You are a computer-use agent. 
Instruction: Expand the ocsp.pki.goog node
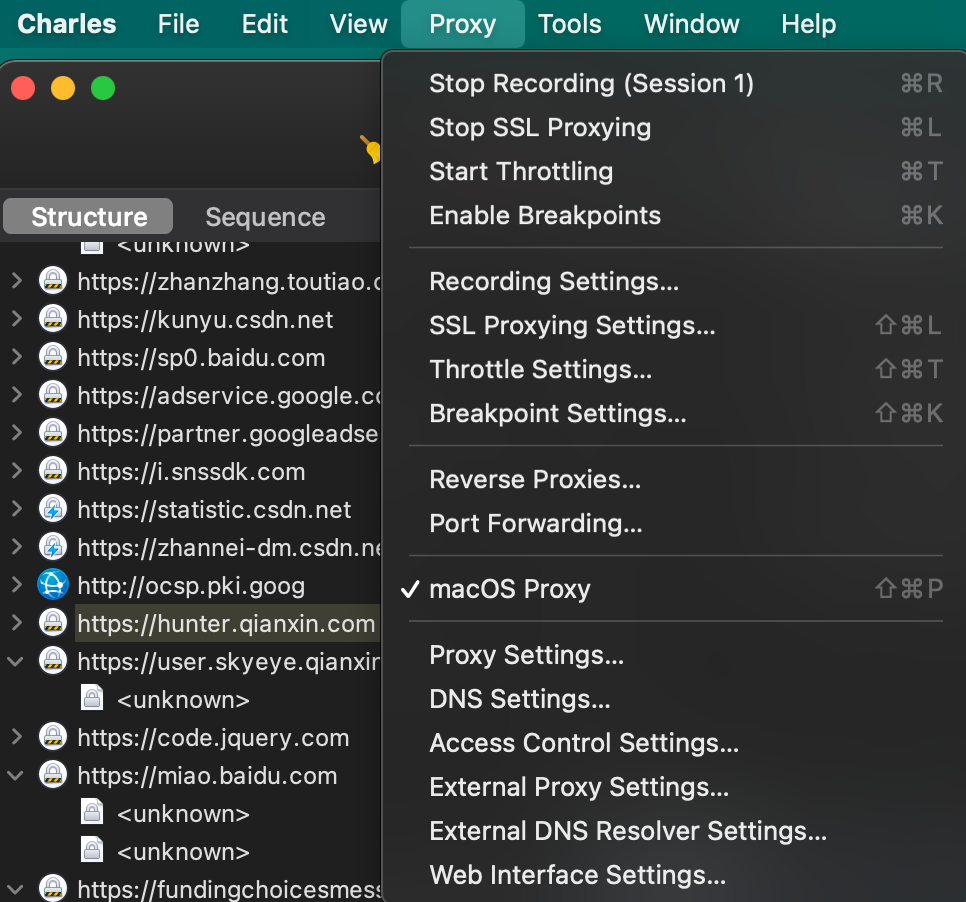[17, 585]
